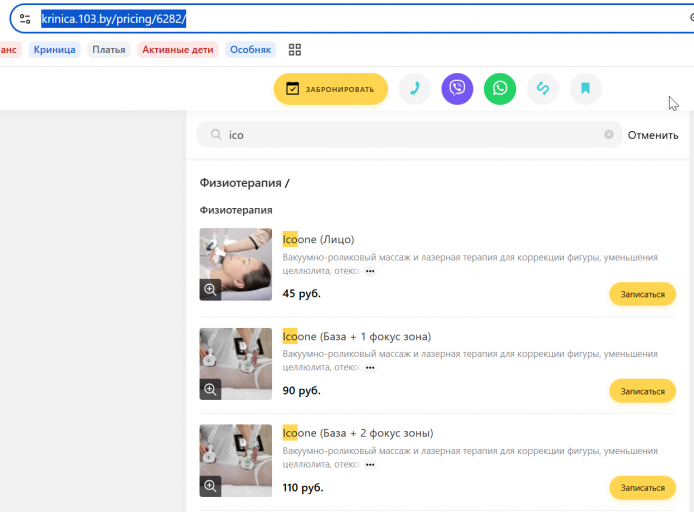Image resolution: width=694 pixels, height=512 pixels.
Task: Click the teal link icon
Action: (x=543, y=89)
